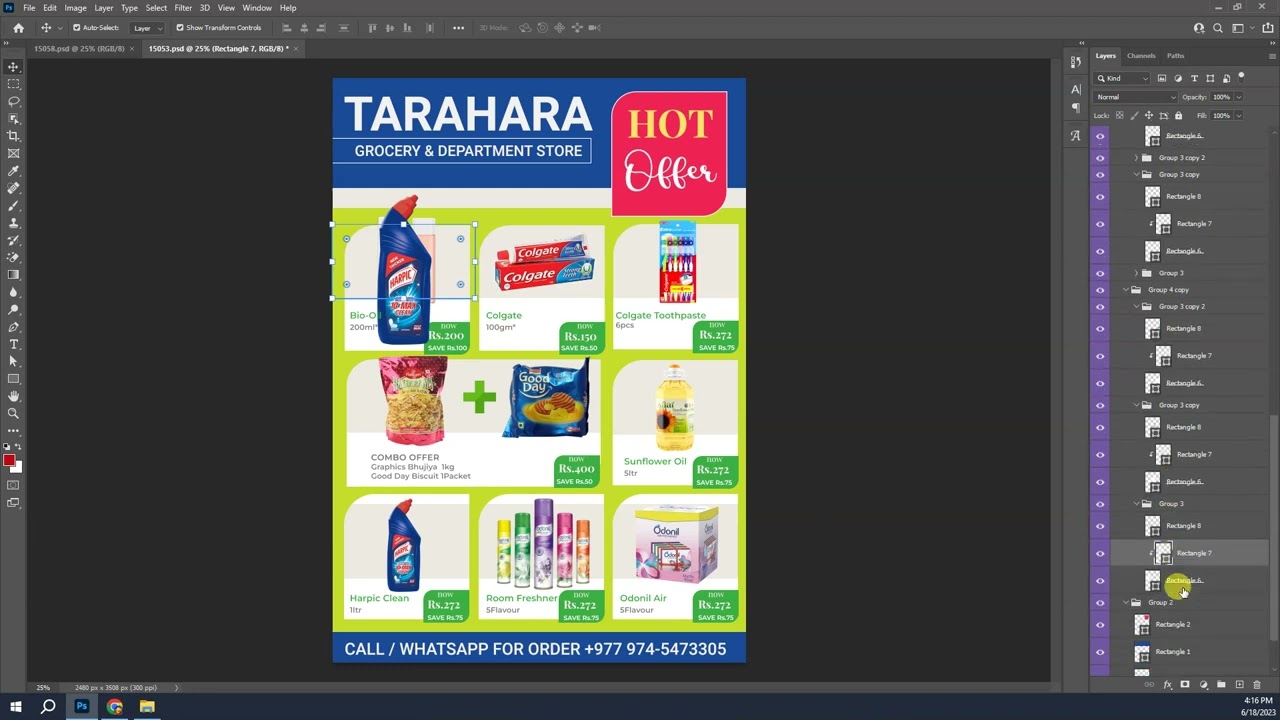The height and width of the screenshot is (720, 1280).
Task: Collapse the Group 4 copy folder
Action: click(1125, 290)
